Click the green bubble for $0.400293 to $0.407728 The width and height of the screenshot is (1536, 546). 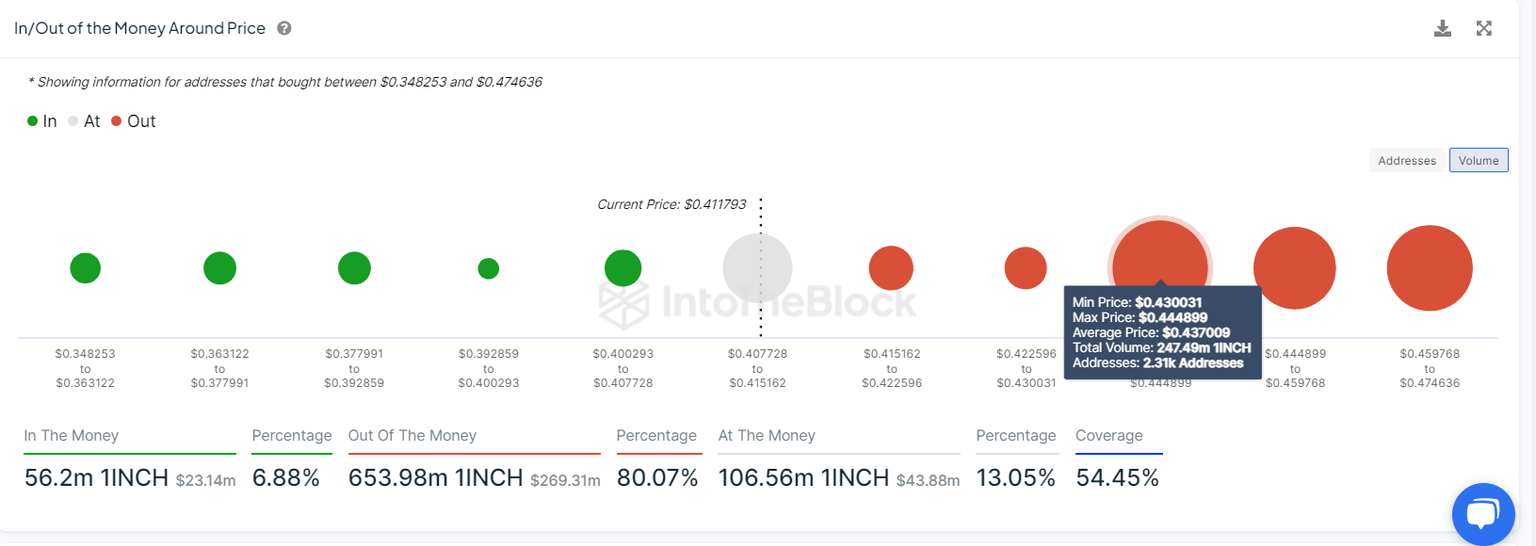(x=623, y=268)
